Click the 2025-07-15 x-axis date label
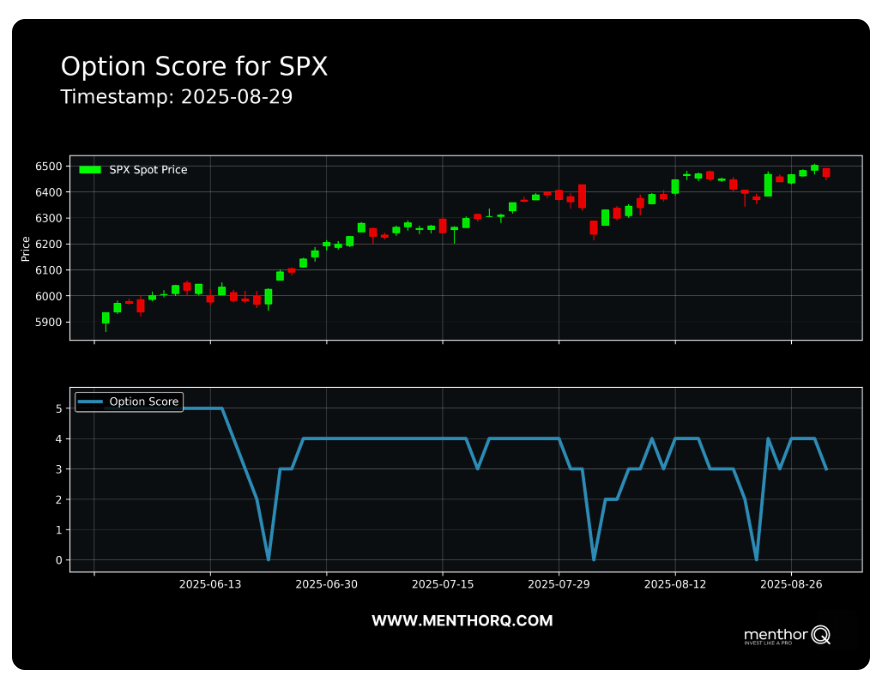This screenshot has width=895, height=680. (443, 584)
